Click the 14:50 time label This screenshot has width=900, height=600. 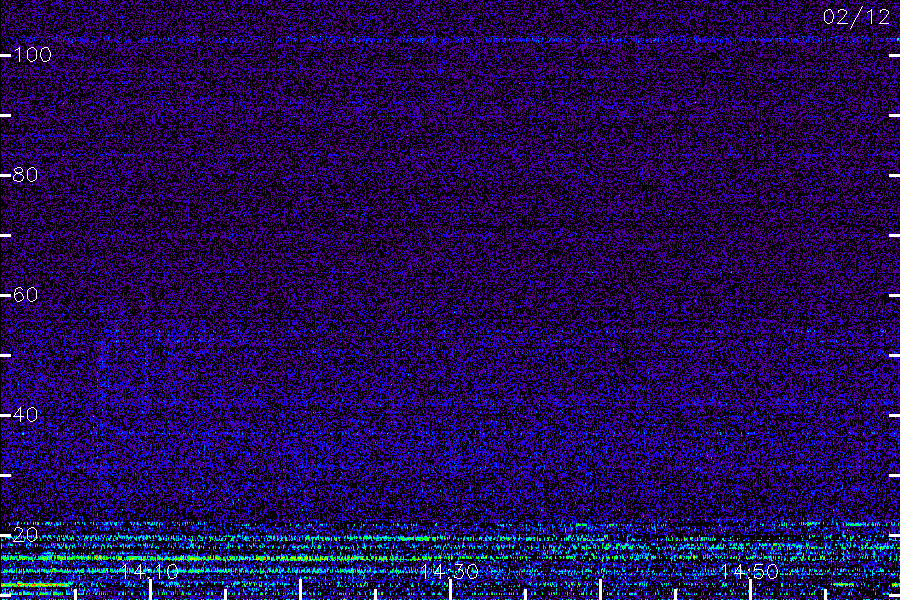tap(750, 571)
